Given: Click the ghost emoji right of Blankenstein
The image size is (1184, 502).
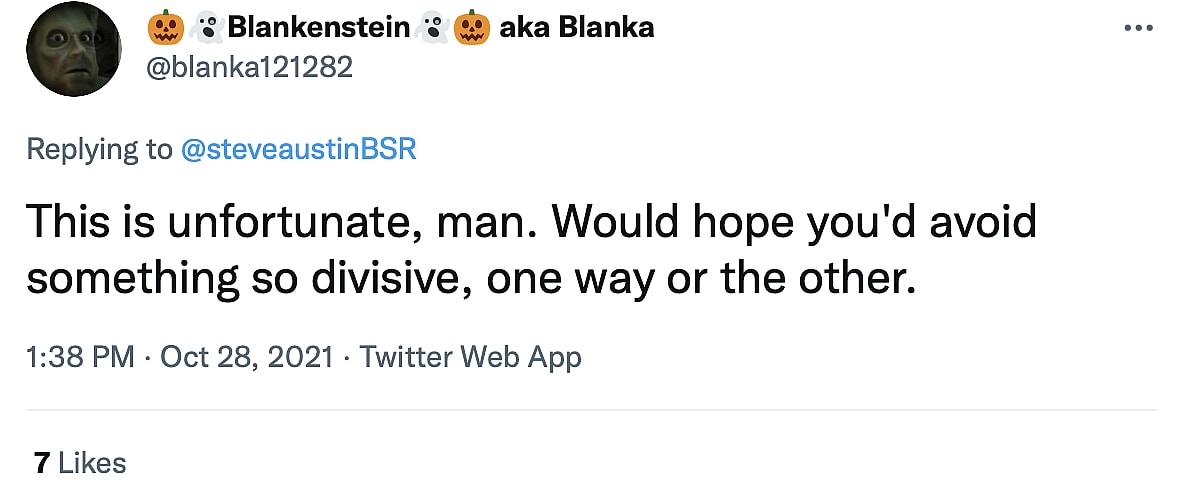Looking at the screenshot, I should (431, 27).
